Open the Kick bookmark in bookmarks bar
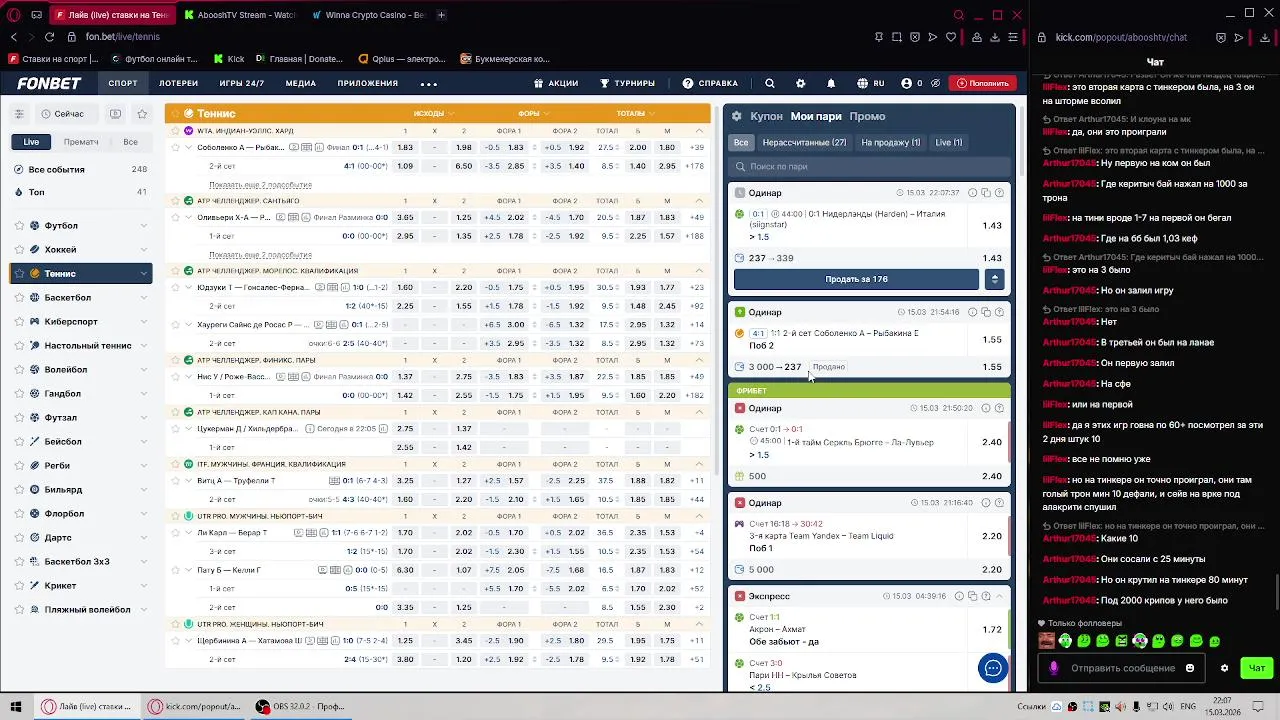The width and height of the screenshot is (1280, 720). [228, 59]
